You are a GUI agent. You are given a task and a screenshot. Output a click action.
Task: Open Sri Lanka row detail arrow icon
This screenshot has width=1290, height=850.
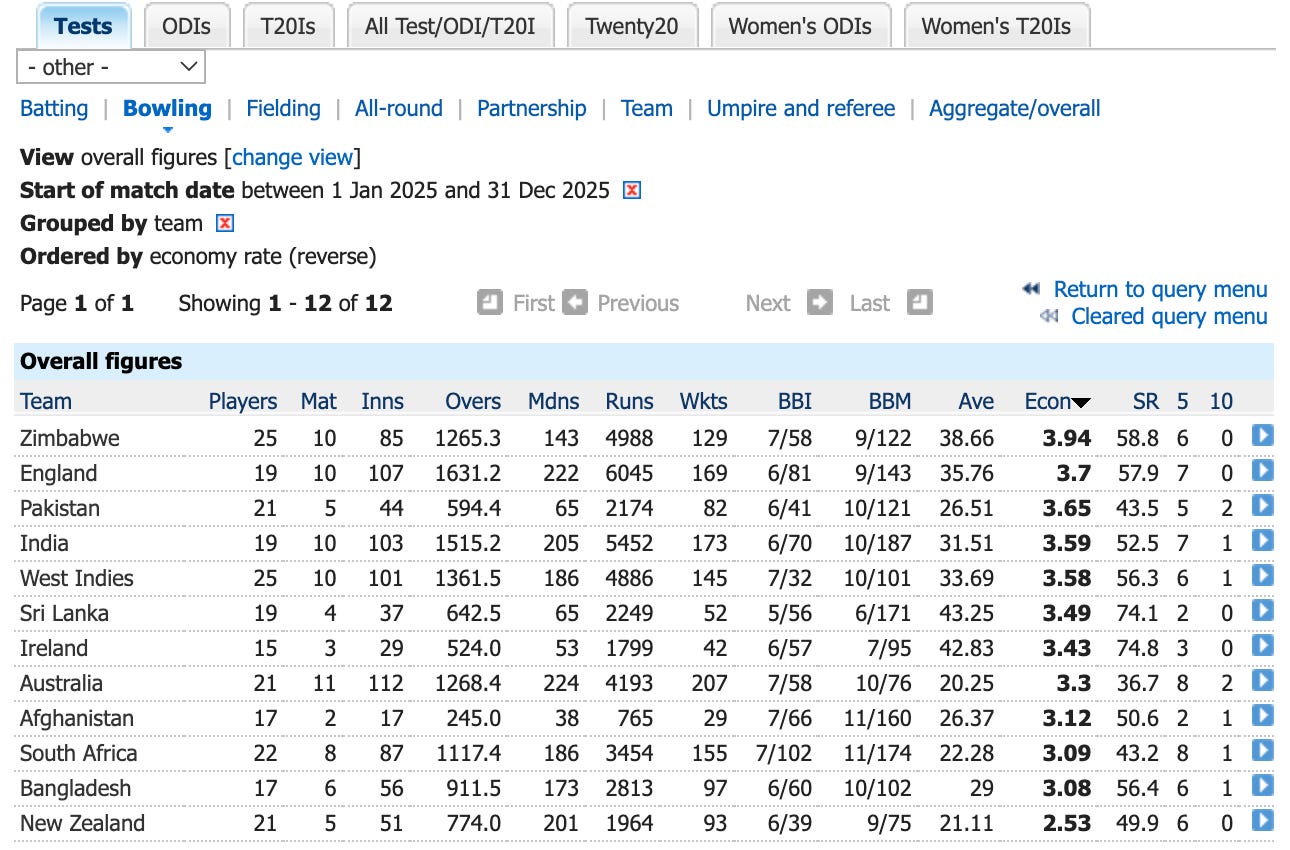pos(1263,611)
